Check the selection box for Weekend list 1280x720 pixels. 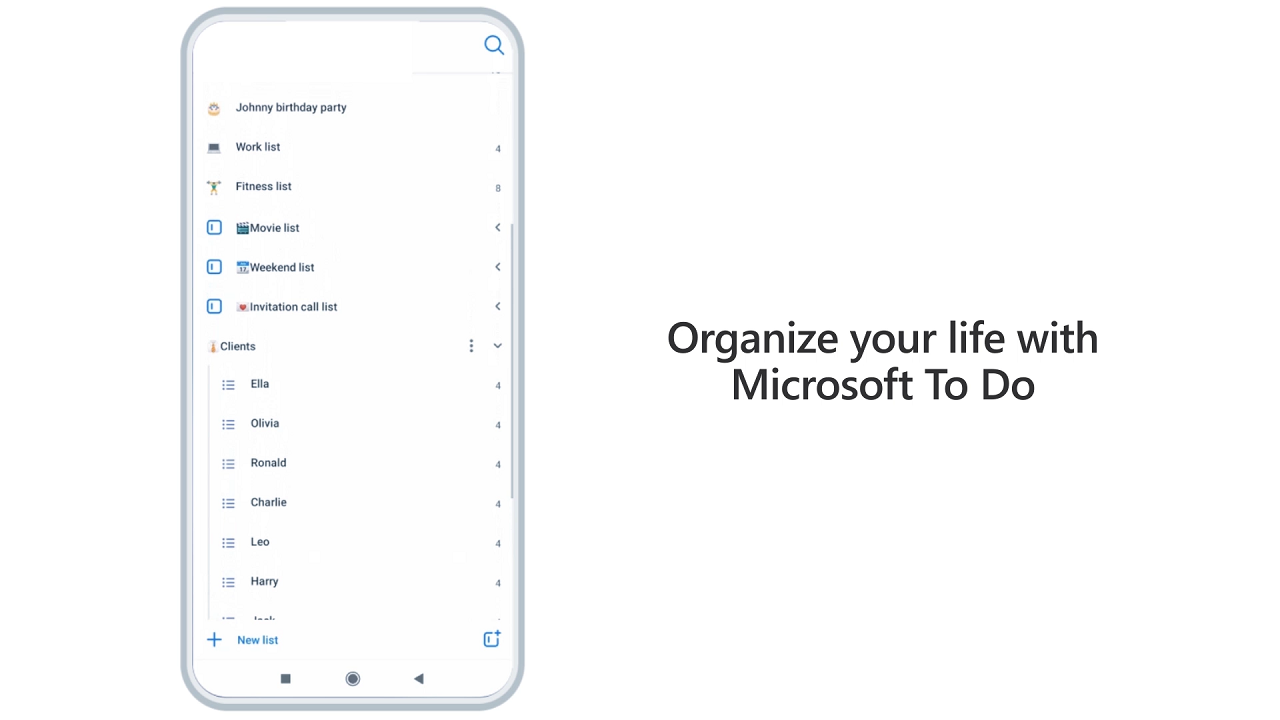[x=214, y=267]
